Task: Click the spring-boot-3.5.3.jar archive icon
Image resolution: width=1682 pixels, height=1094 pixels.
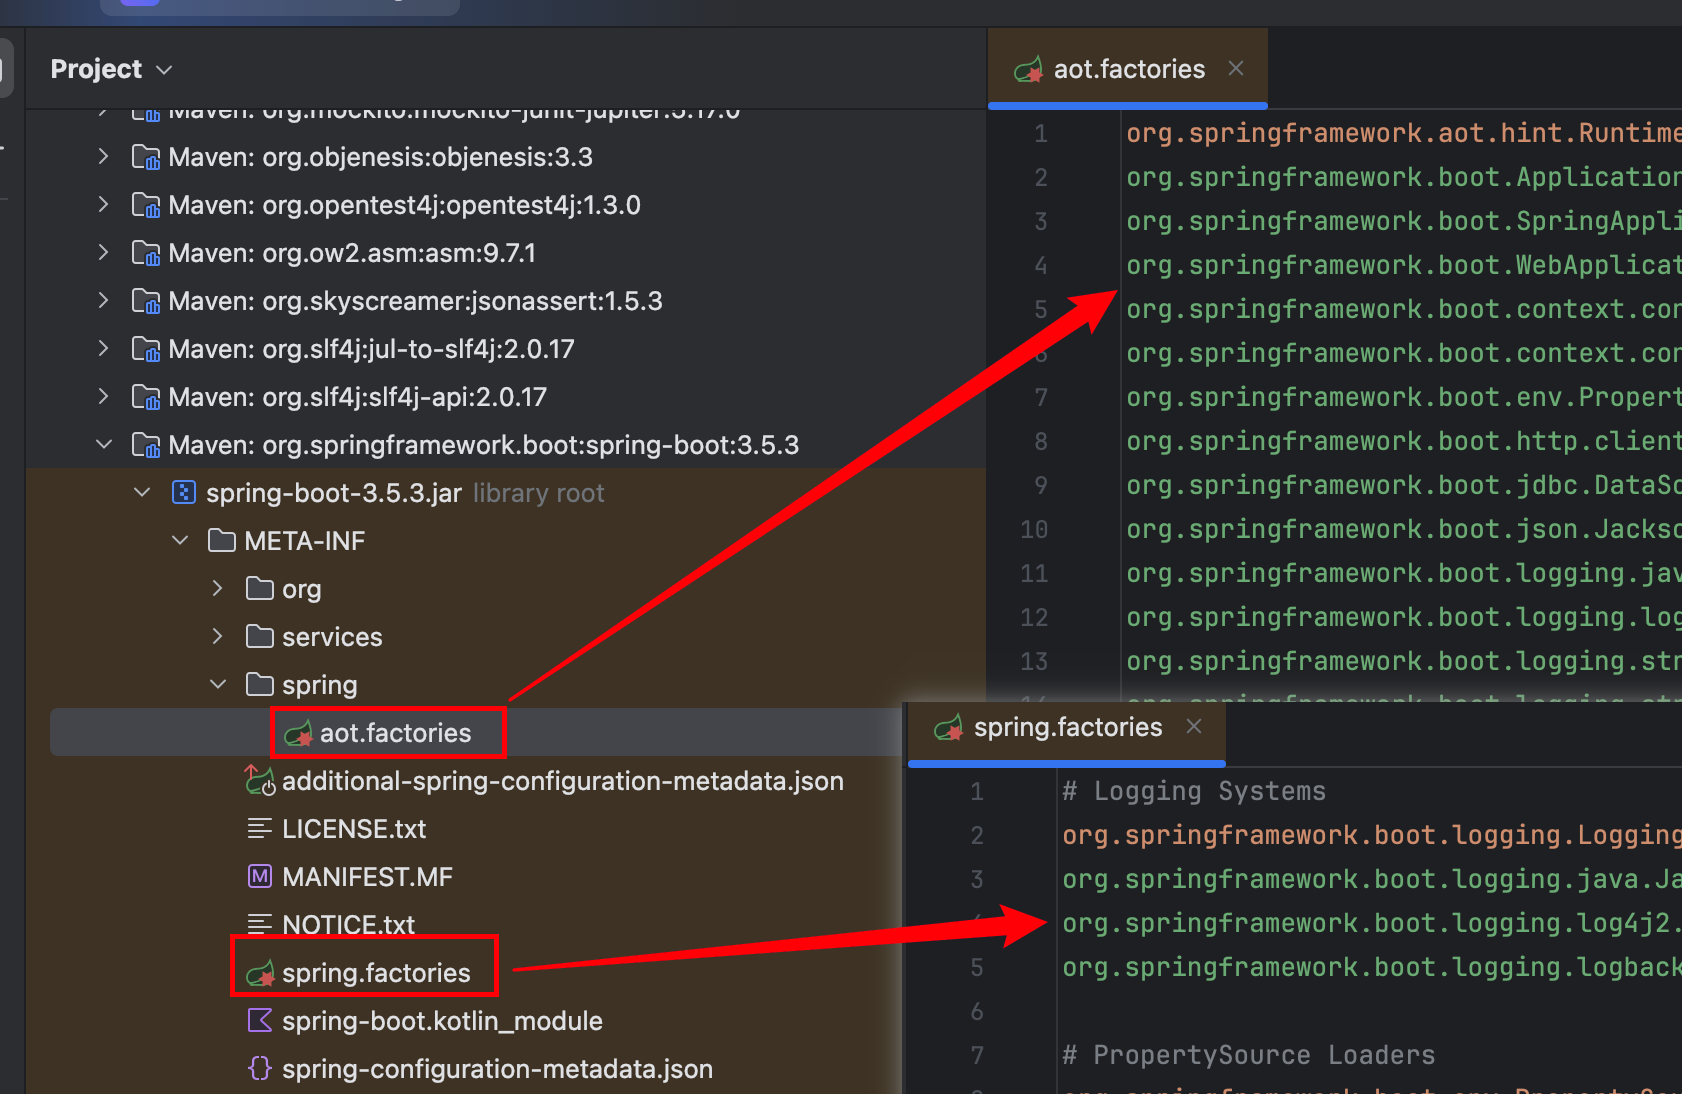Action: (184, 492)
